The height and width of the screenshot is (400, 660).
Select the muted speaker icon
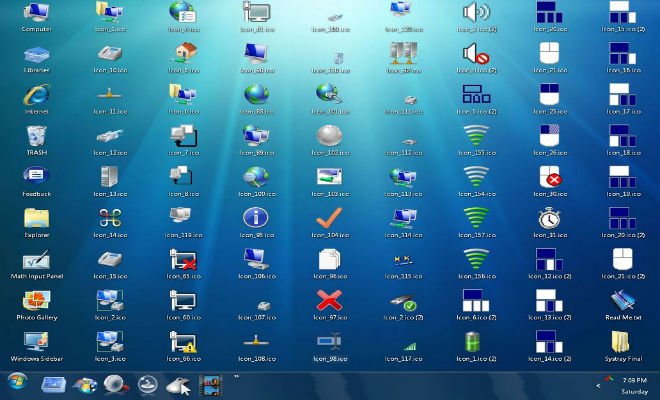click(476, 54)
